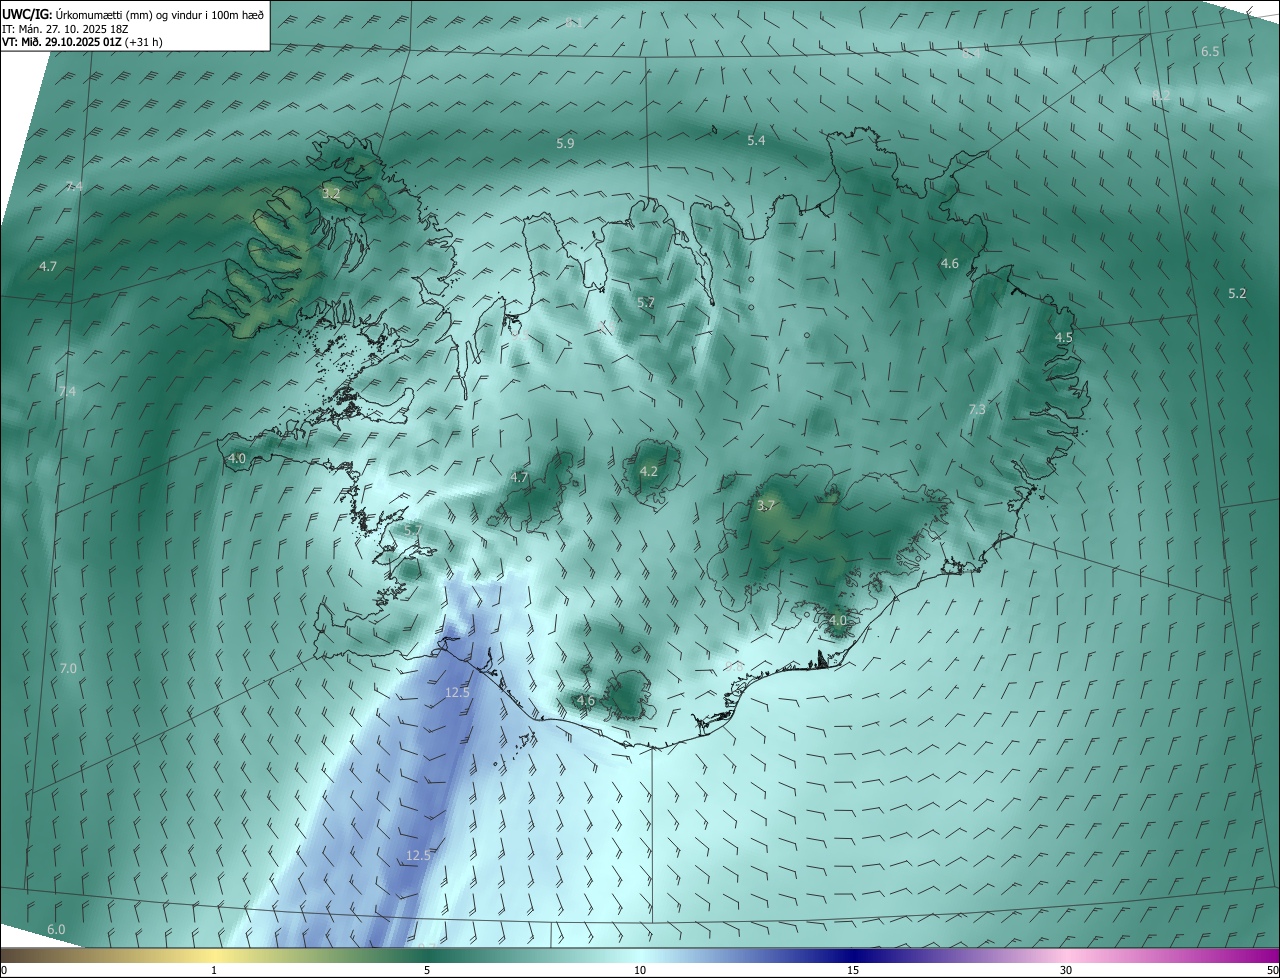The height and width of the screenshot is (978, 1280).
Task: Click the 7.3 value label
Action: point(977,410)
